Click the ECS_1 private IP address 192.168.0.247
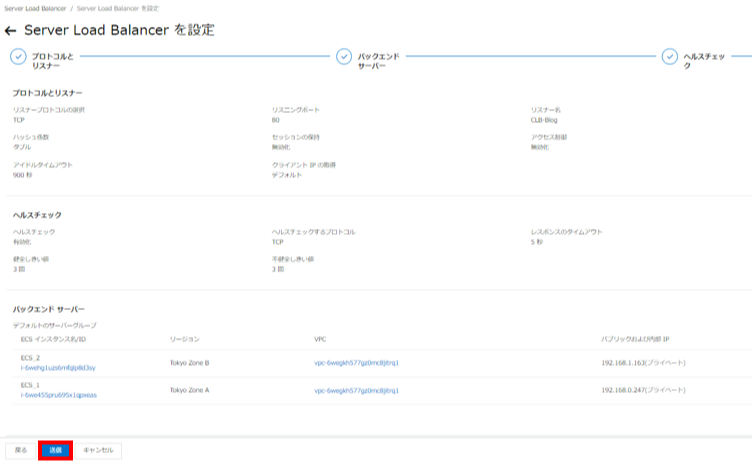Screen dimensions: 752x470 [x=644, y=391]
